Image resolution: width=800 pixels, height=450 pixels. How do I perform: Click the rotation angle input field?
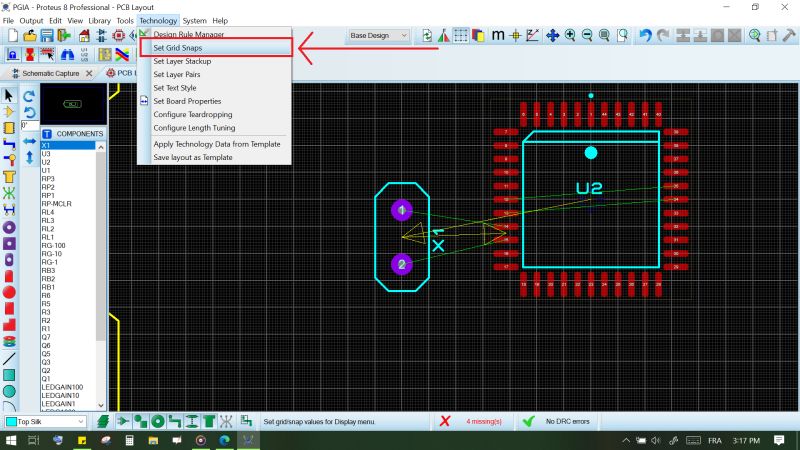pyautogui.click(x=30, y=125)
